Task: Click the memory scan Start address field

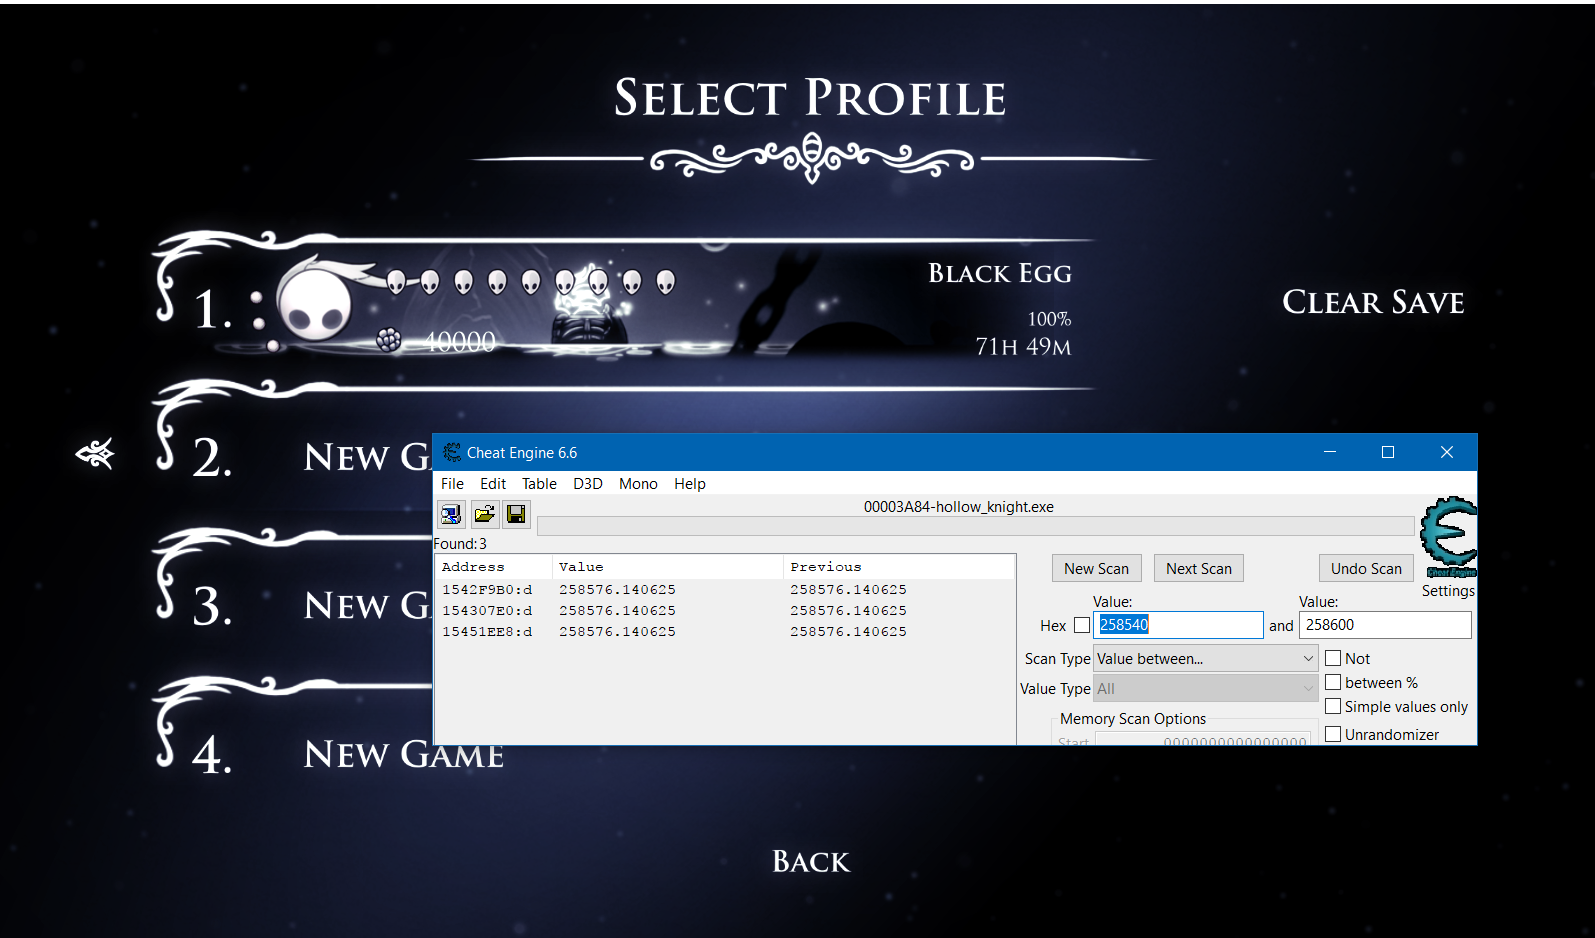Action: [x=1203, y=740]
